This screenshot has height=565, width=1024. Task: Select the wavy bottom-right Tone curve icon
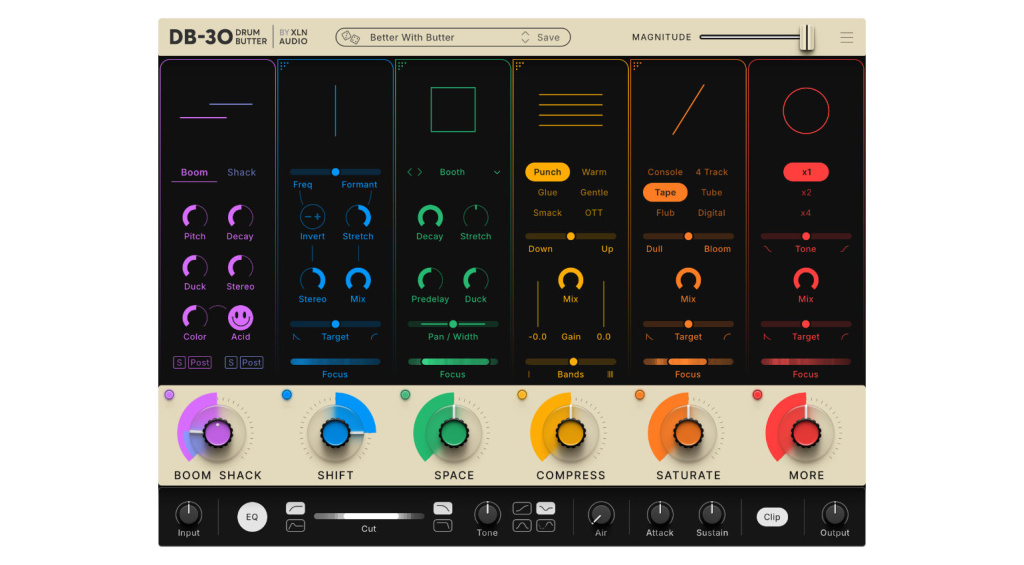click(545, 525)
